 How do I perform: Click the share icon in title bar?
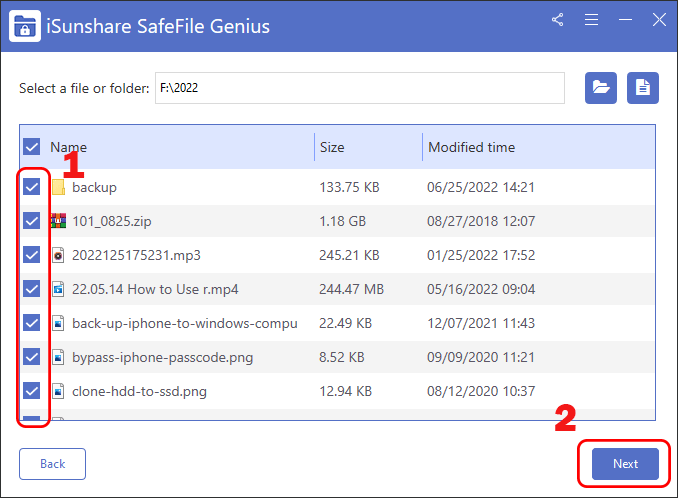[557, 19]
